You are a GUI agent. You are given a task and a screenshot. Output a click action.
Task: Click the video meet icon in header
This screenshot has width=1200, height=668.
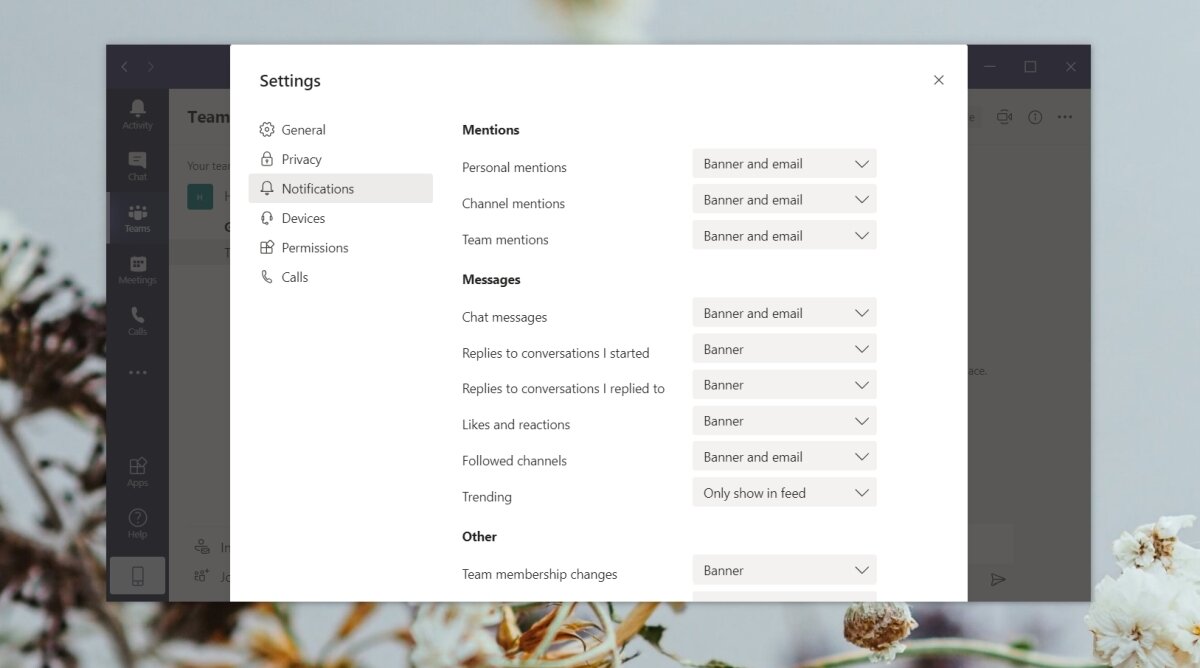point(1004,117)
